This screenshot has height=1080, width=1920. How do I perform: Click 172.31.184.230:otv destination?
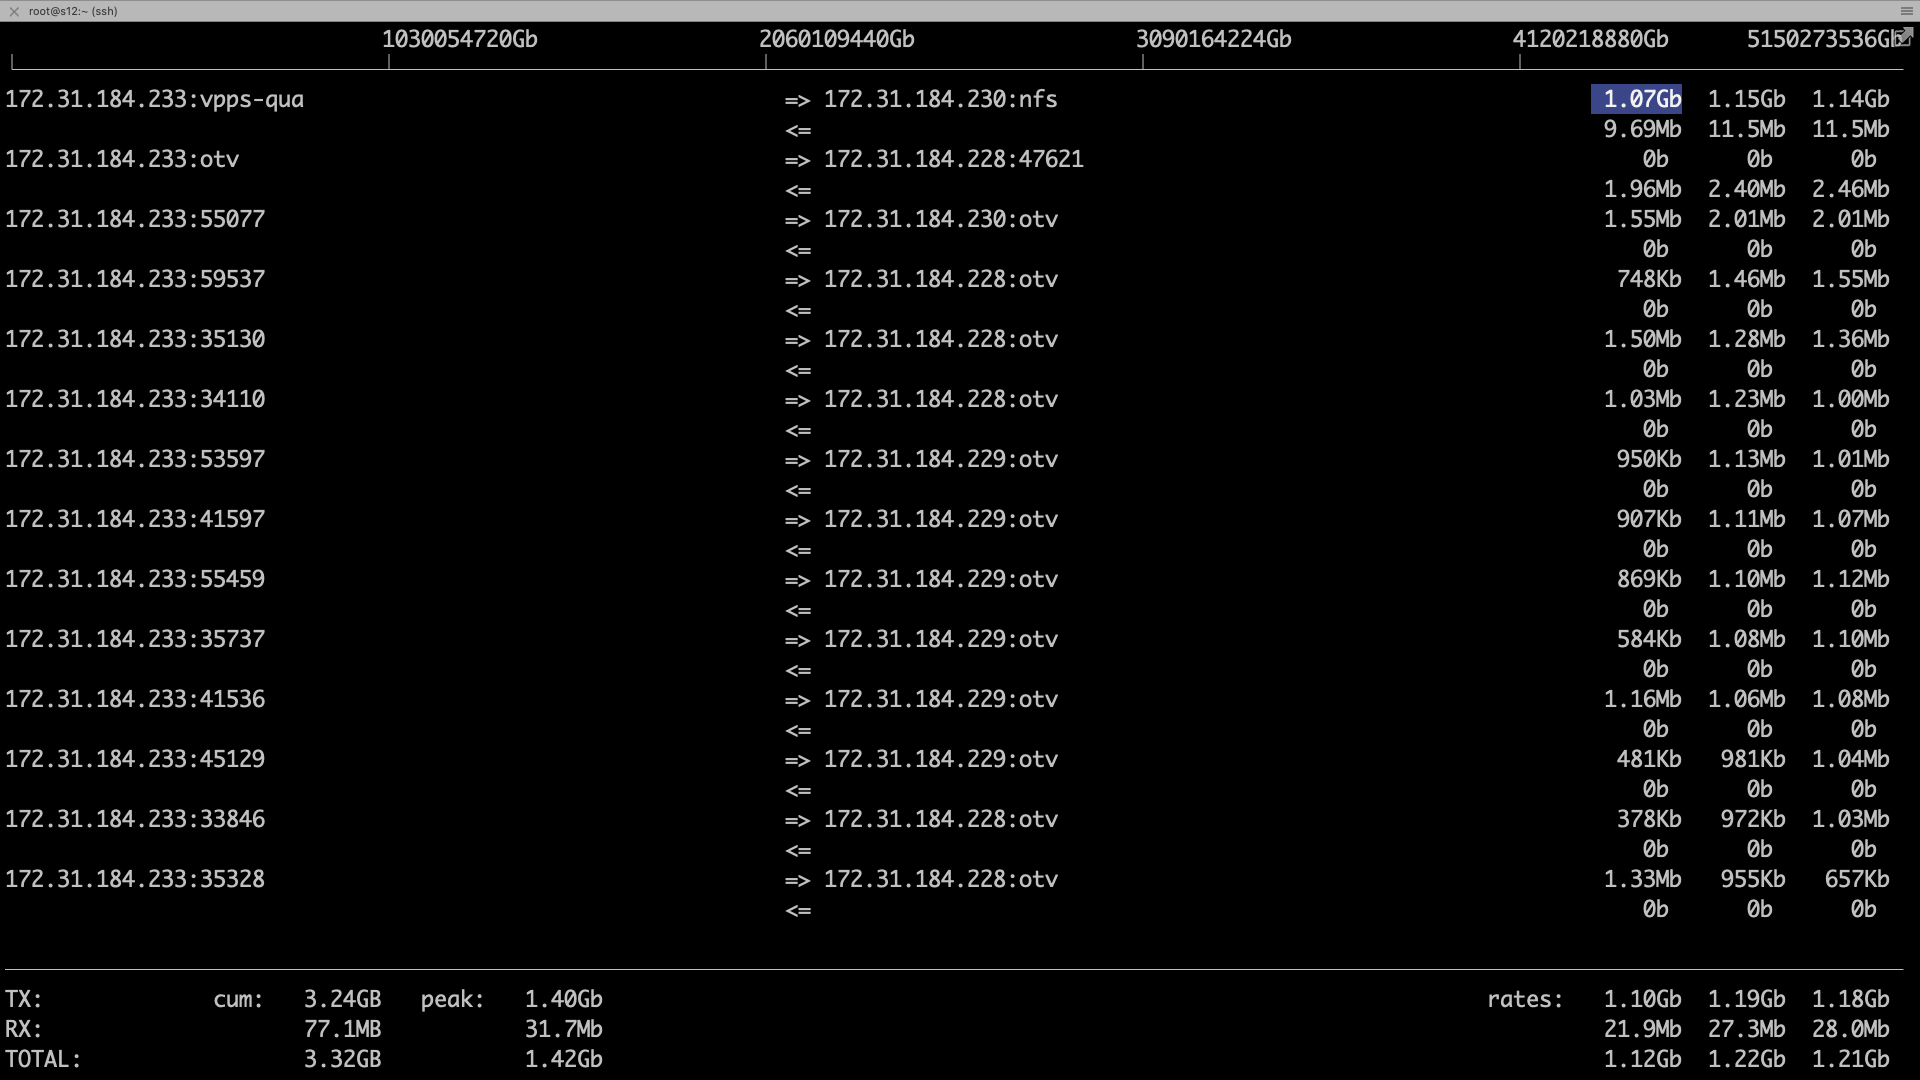tap(940, 219)
